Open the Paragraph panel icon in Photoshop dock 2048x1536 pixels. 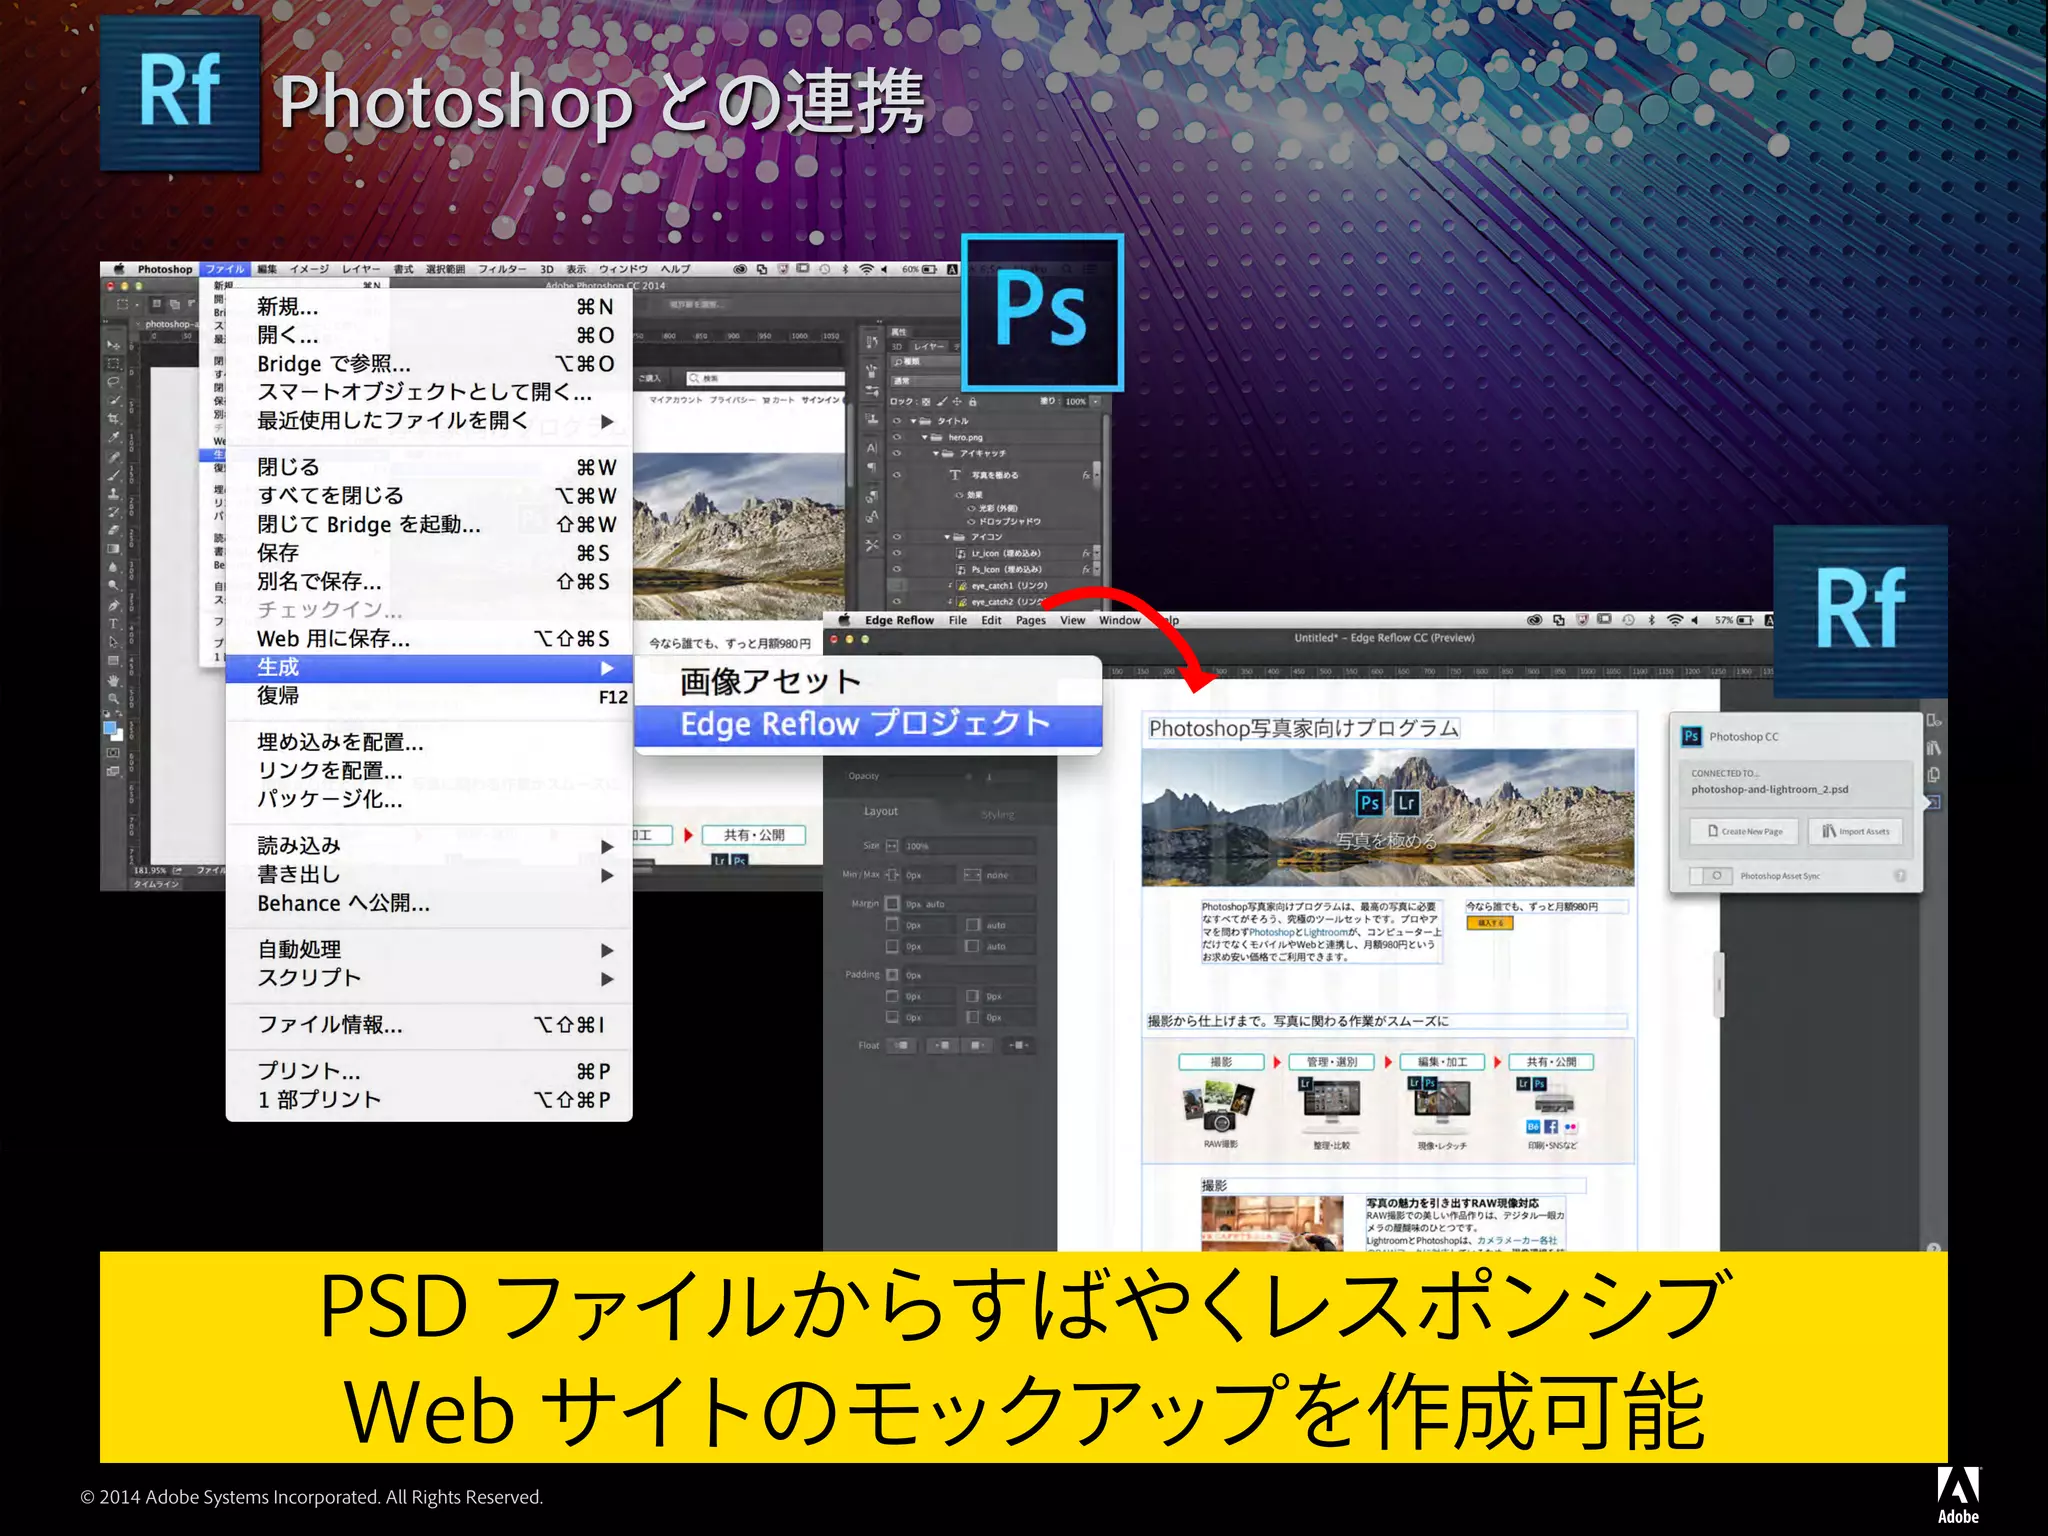[871, 467]
